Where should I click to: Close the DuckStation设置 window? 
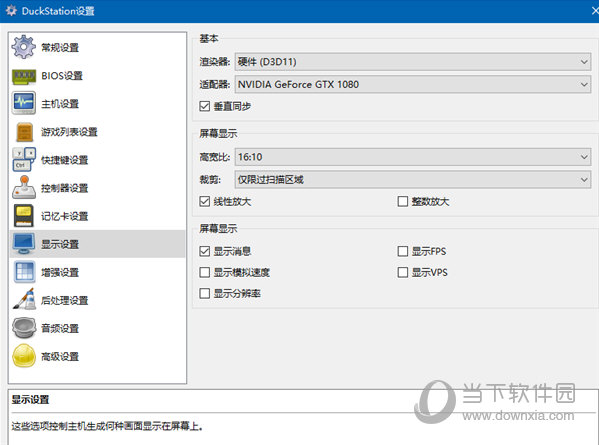tap(595, 11)
